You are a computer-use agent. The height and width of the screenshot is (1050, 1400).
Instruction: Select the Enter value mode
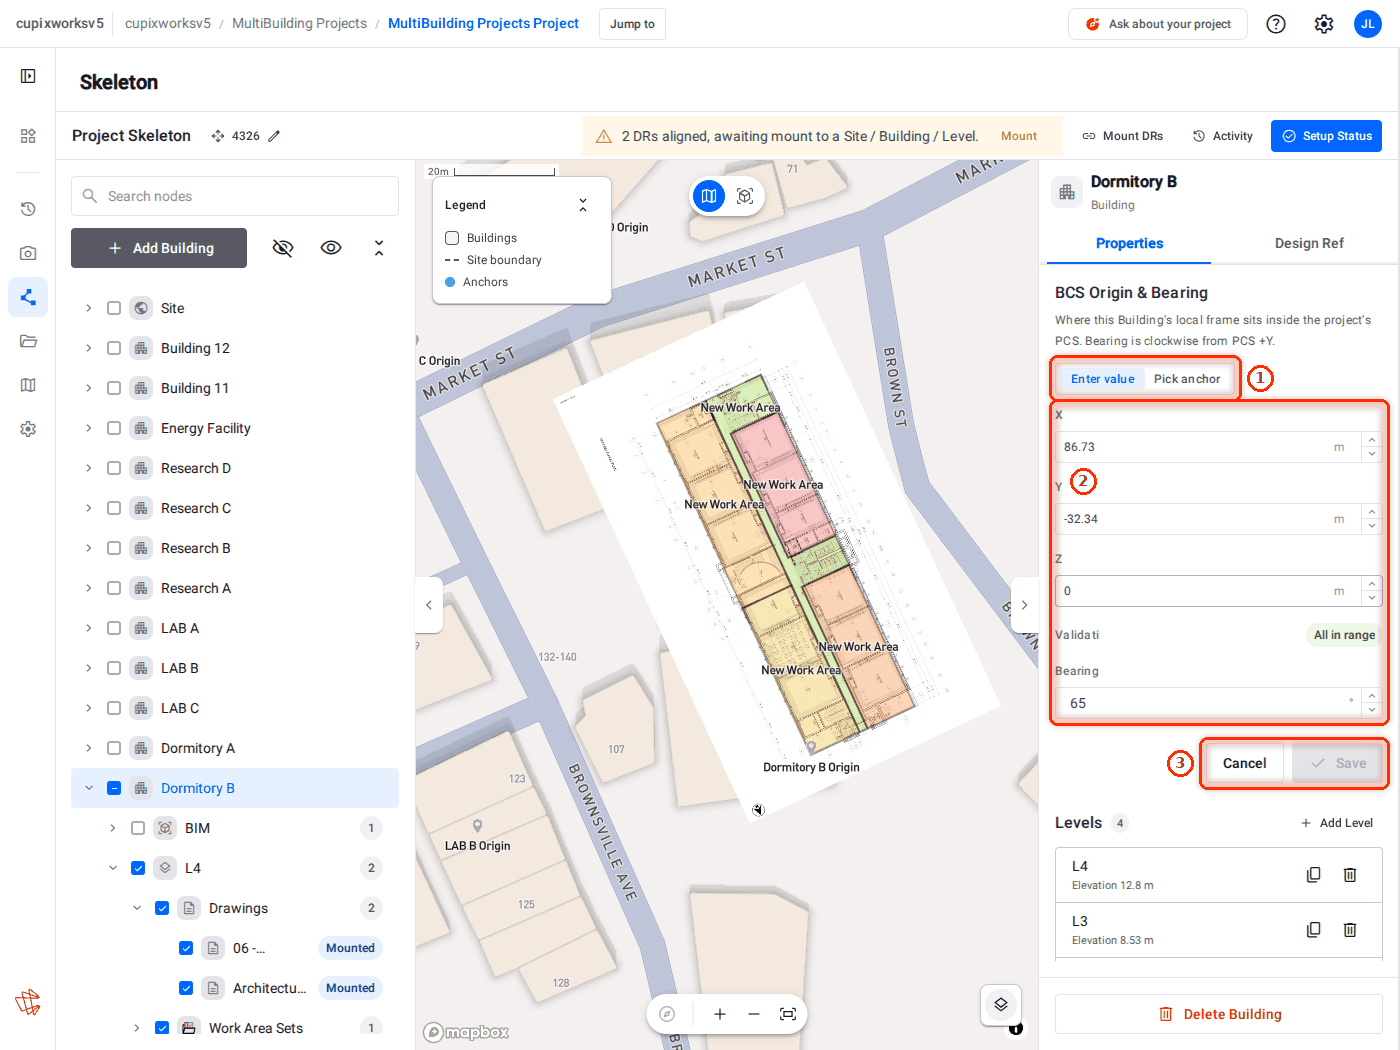click(1102, 379)
